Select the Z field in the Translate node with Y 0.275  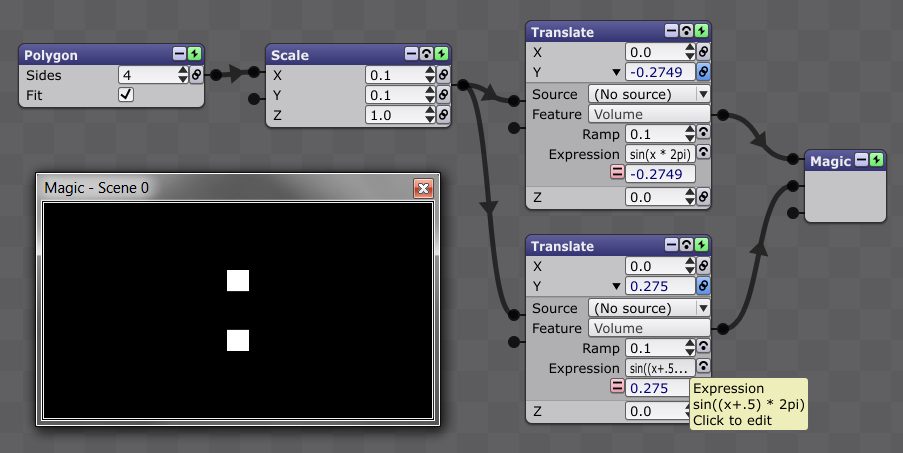click(656, 411)
